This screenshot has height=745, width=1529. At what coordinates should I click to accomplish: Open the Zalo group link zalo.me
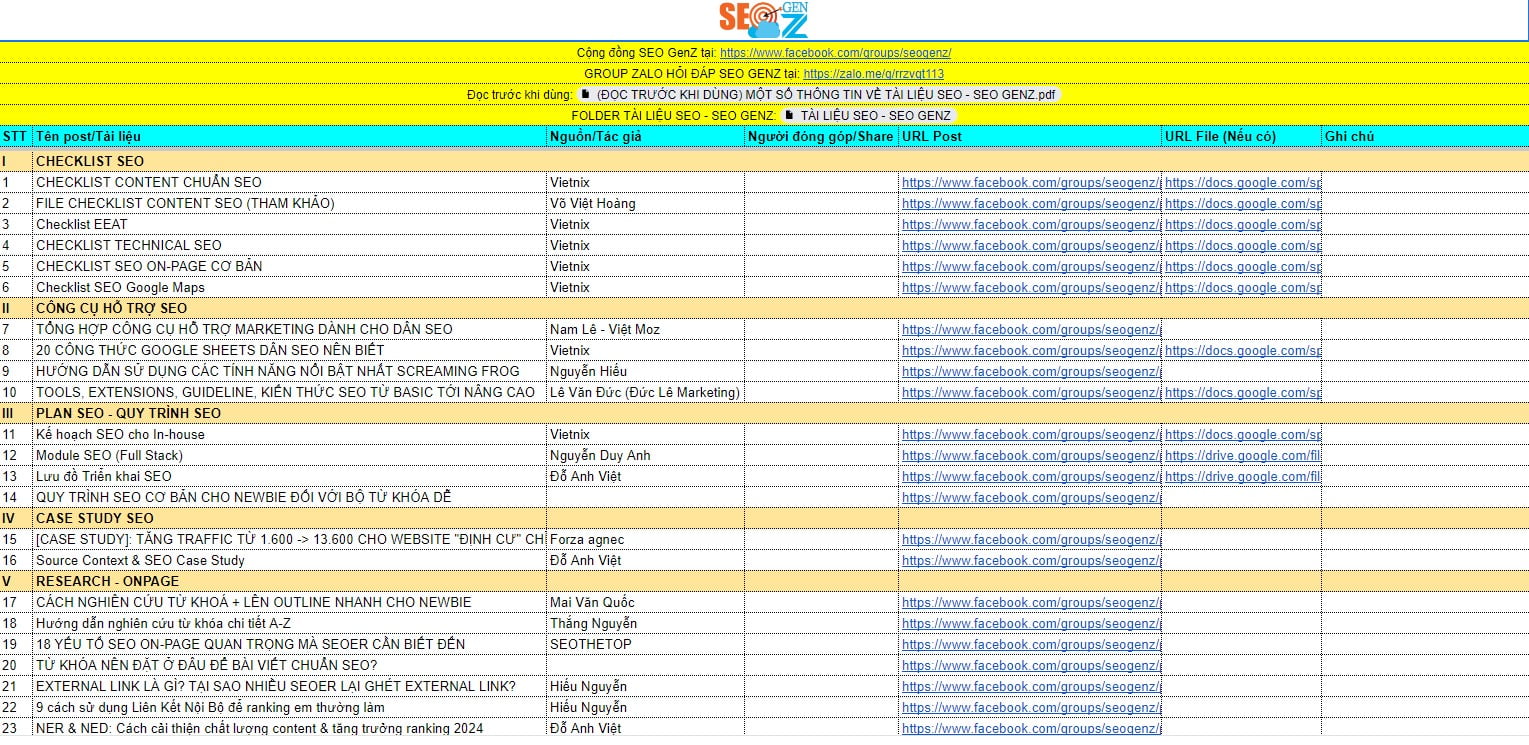pyautogui.click(x=873, y=74)
